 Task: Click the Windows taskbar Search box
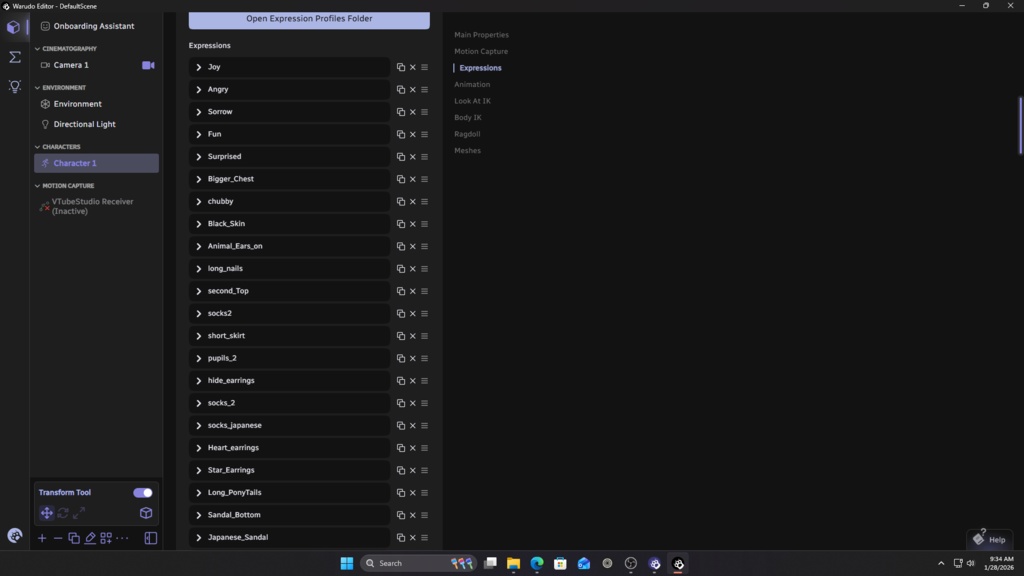[419, 563]
